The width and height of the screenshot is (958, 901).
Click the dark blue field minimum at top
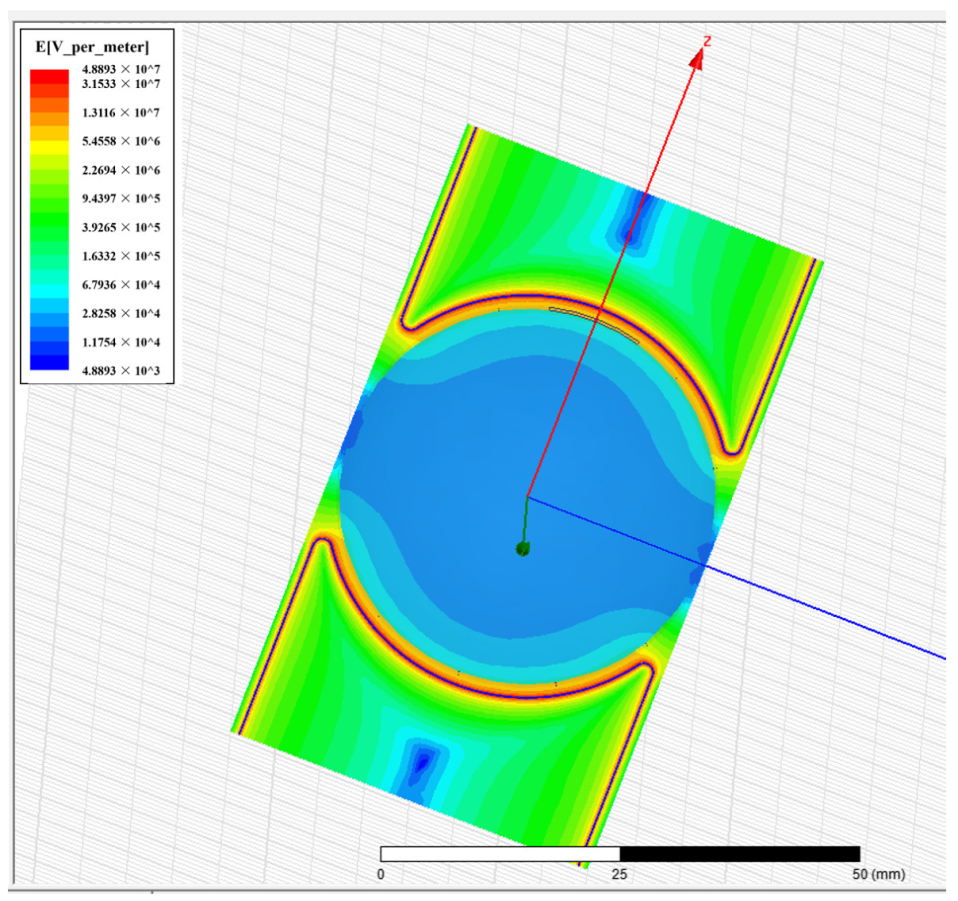pyautogui.click(x=632, y=224)
